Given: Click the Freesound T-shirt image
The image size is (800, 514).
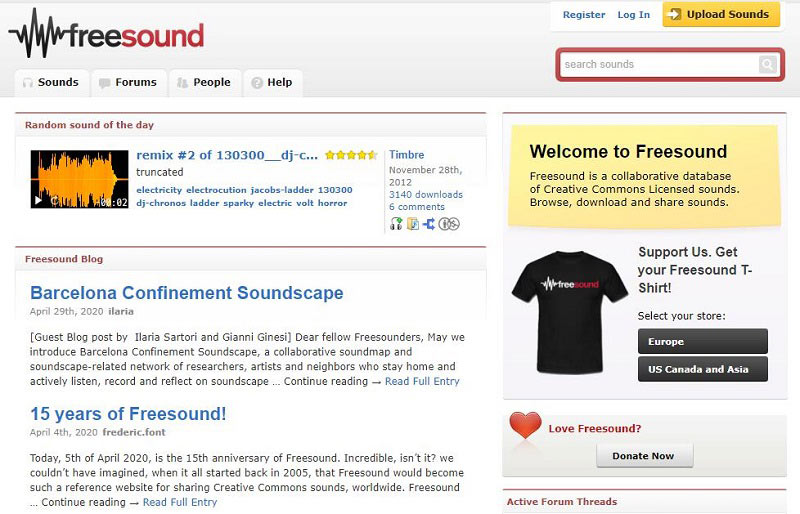Looking at the screenshot, I should pos(569,311).
